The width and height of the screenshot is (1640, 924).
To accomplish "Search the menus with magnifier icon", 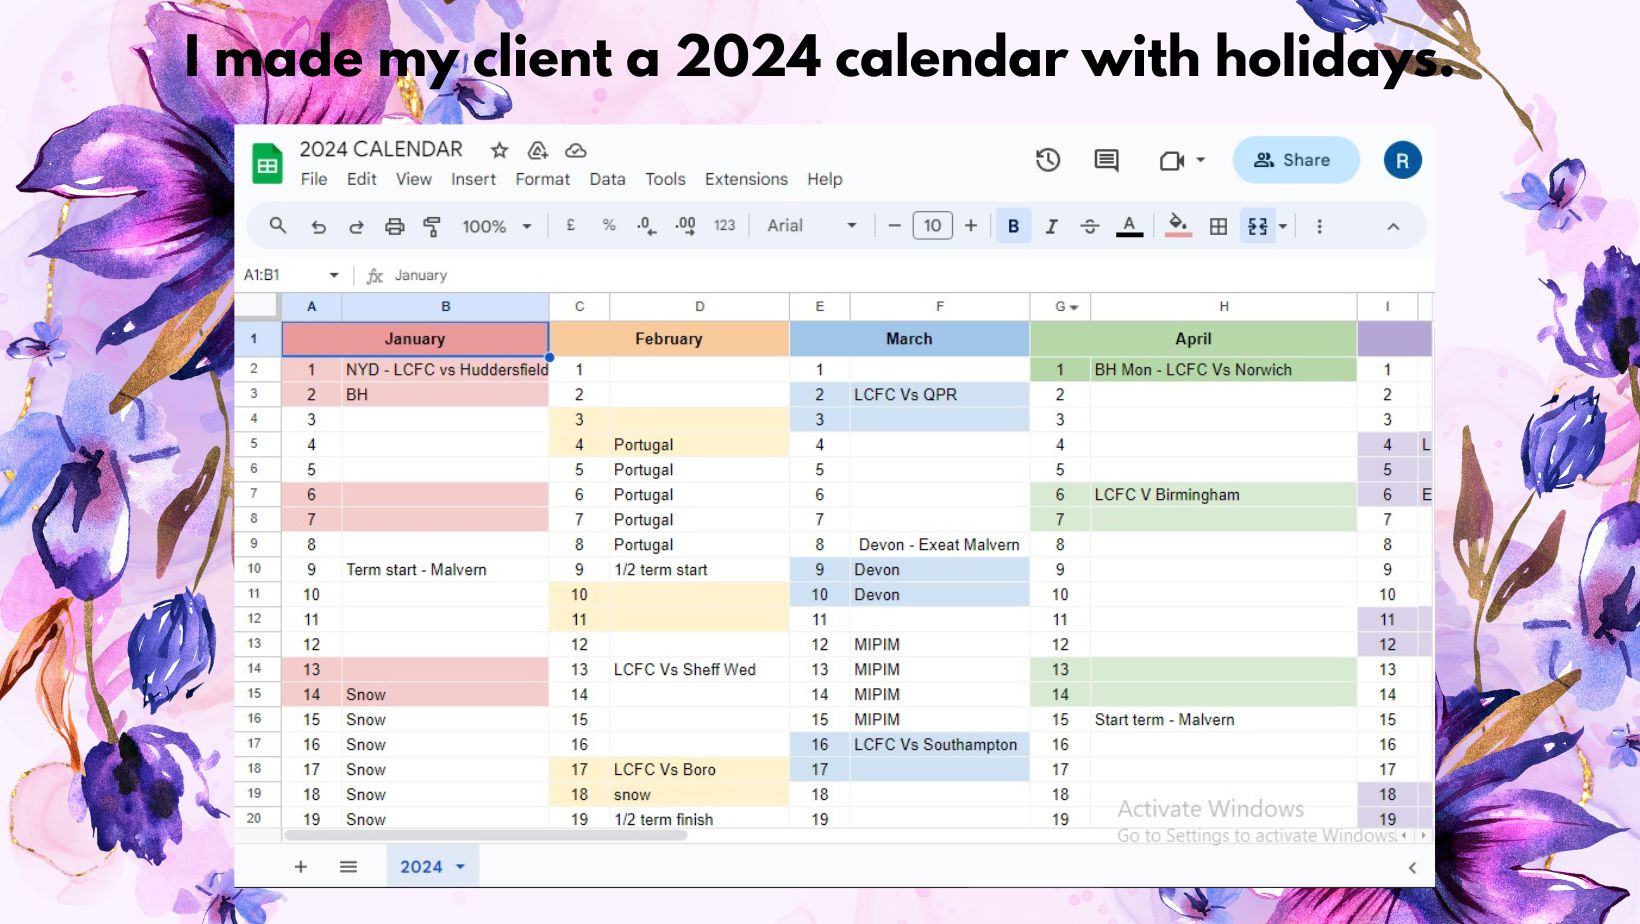I will click(x=278, y=226).
